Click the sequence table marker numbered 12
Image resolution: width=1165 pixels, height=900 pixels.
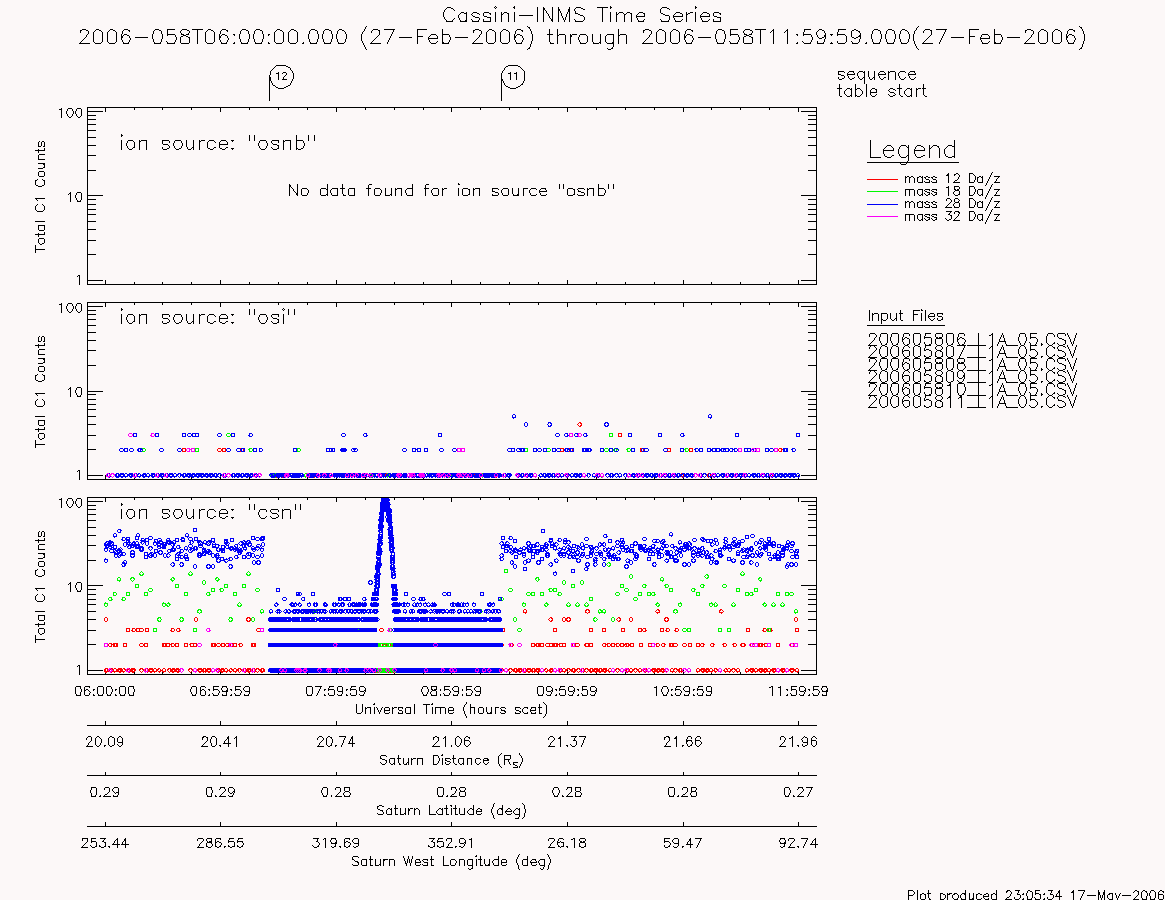coord(282,77)
